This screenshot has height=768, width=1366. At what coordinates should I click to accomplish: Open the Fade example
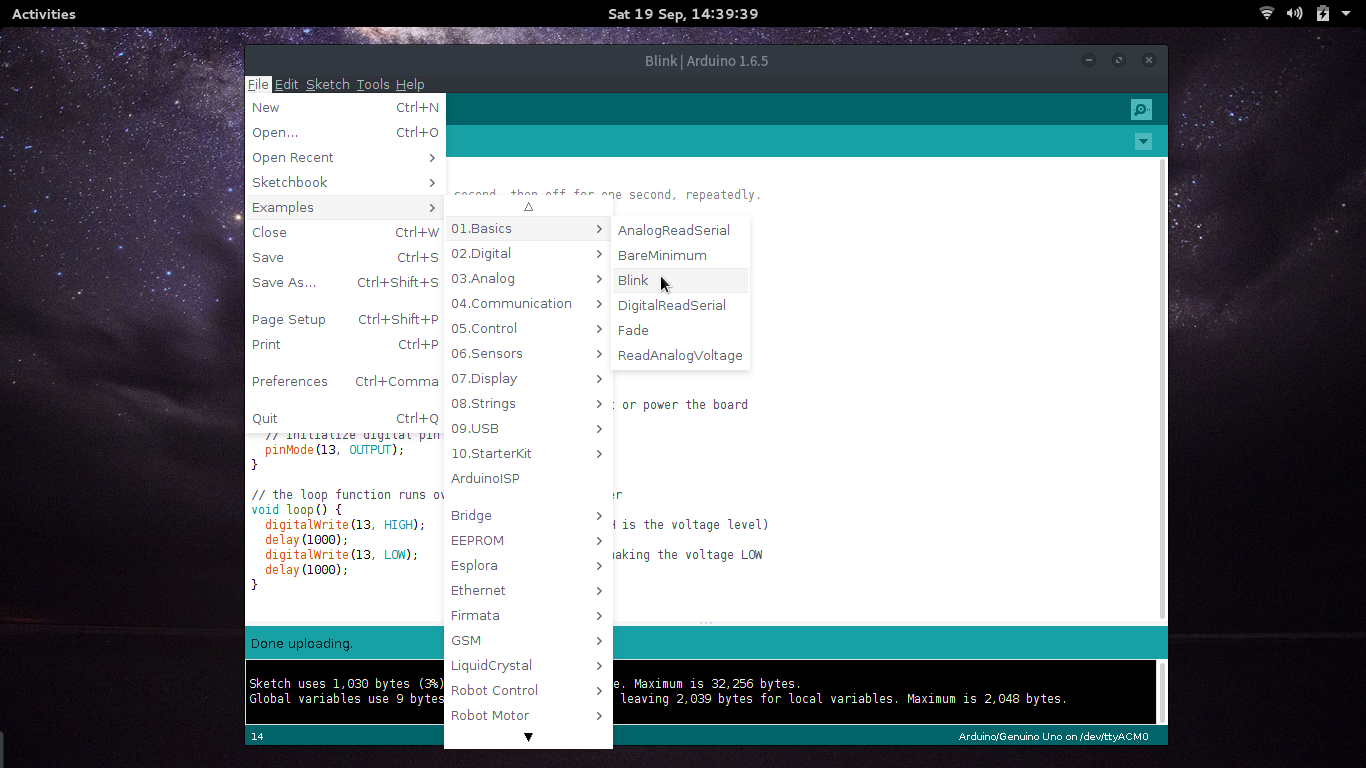(680, 331)
